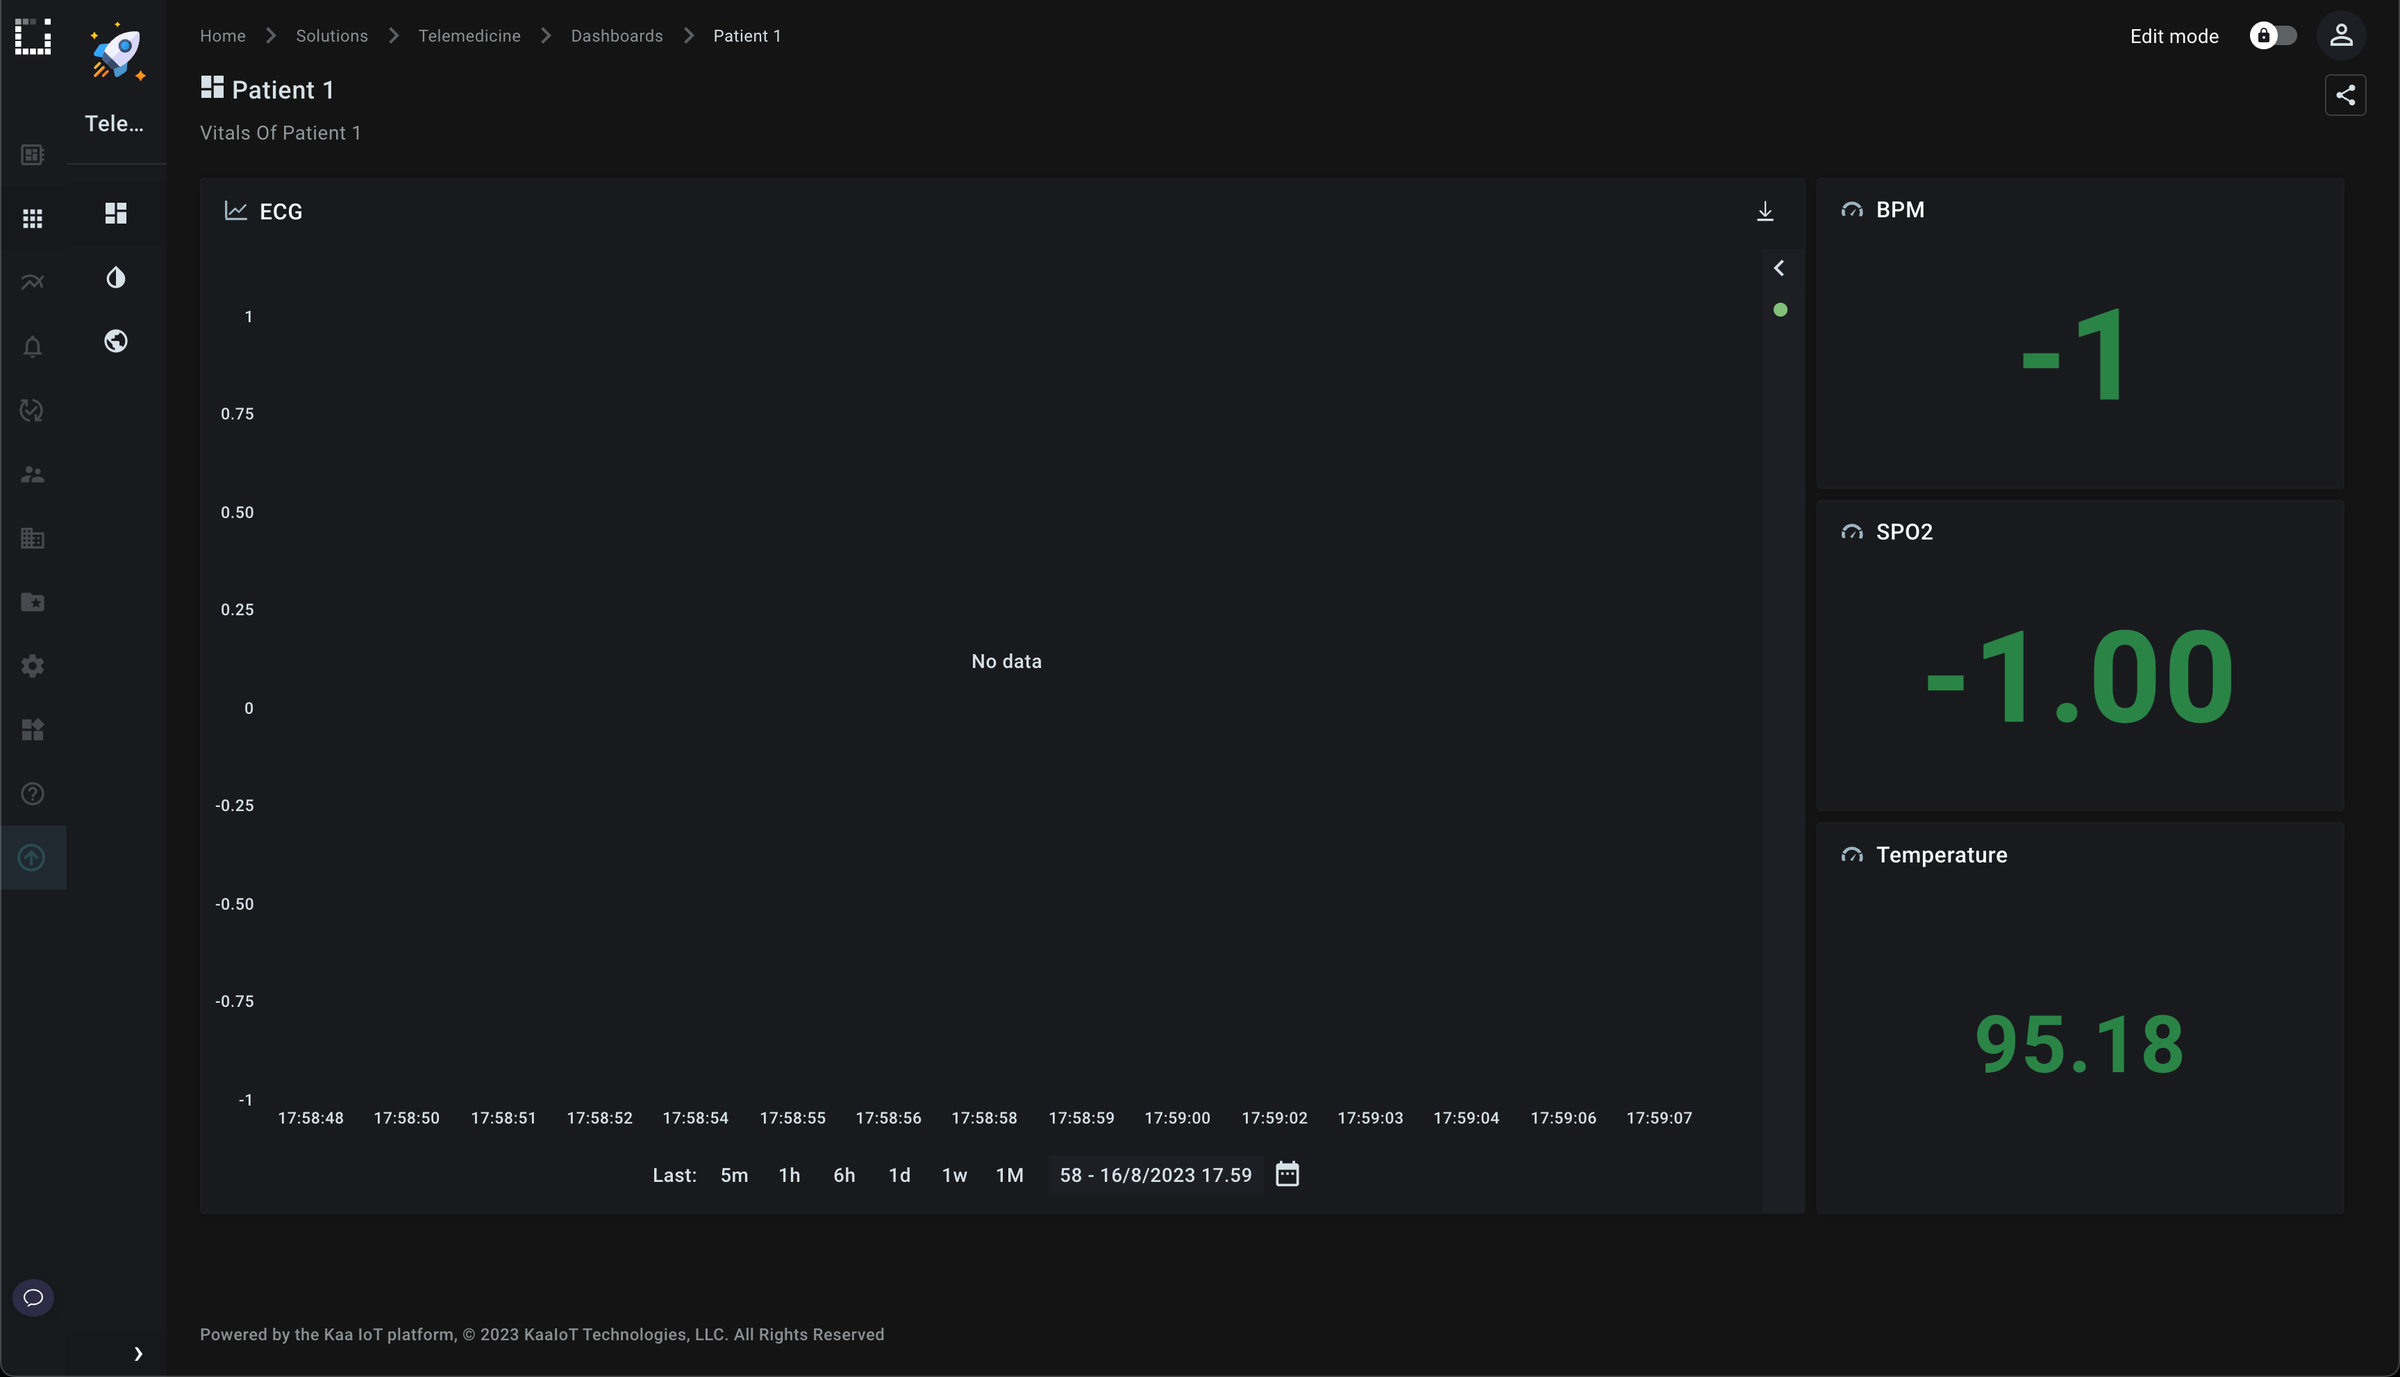
Task: Select last 5m time range
Action: pos(734,1175)
